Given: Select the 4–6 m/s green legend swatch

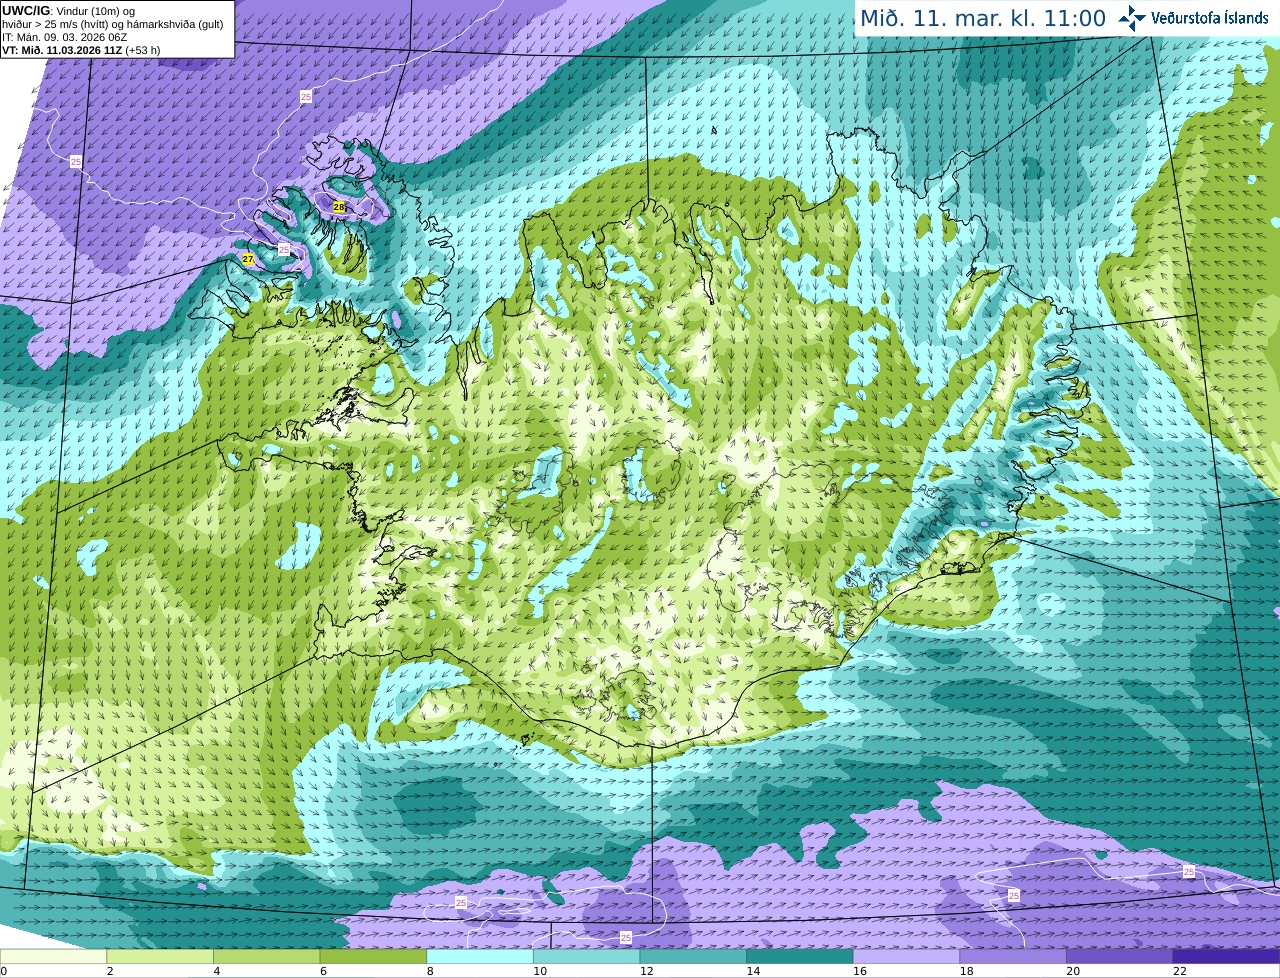Looking at the screenshot, I should click(267, 956).
